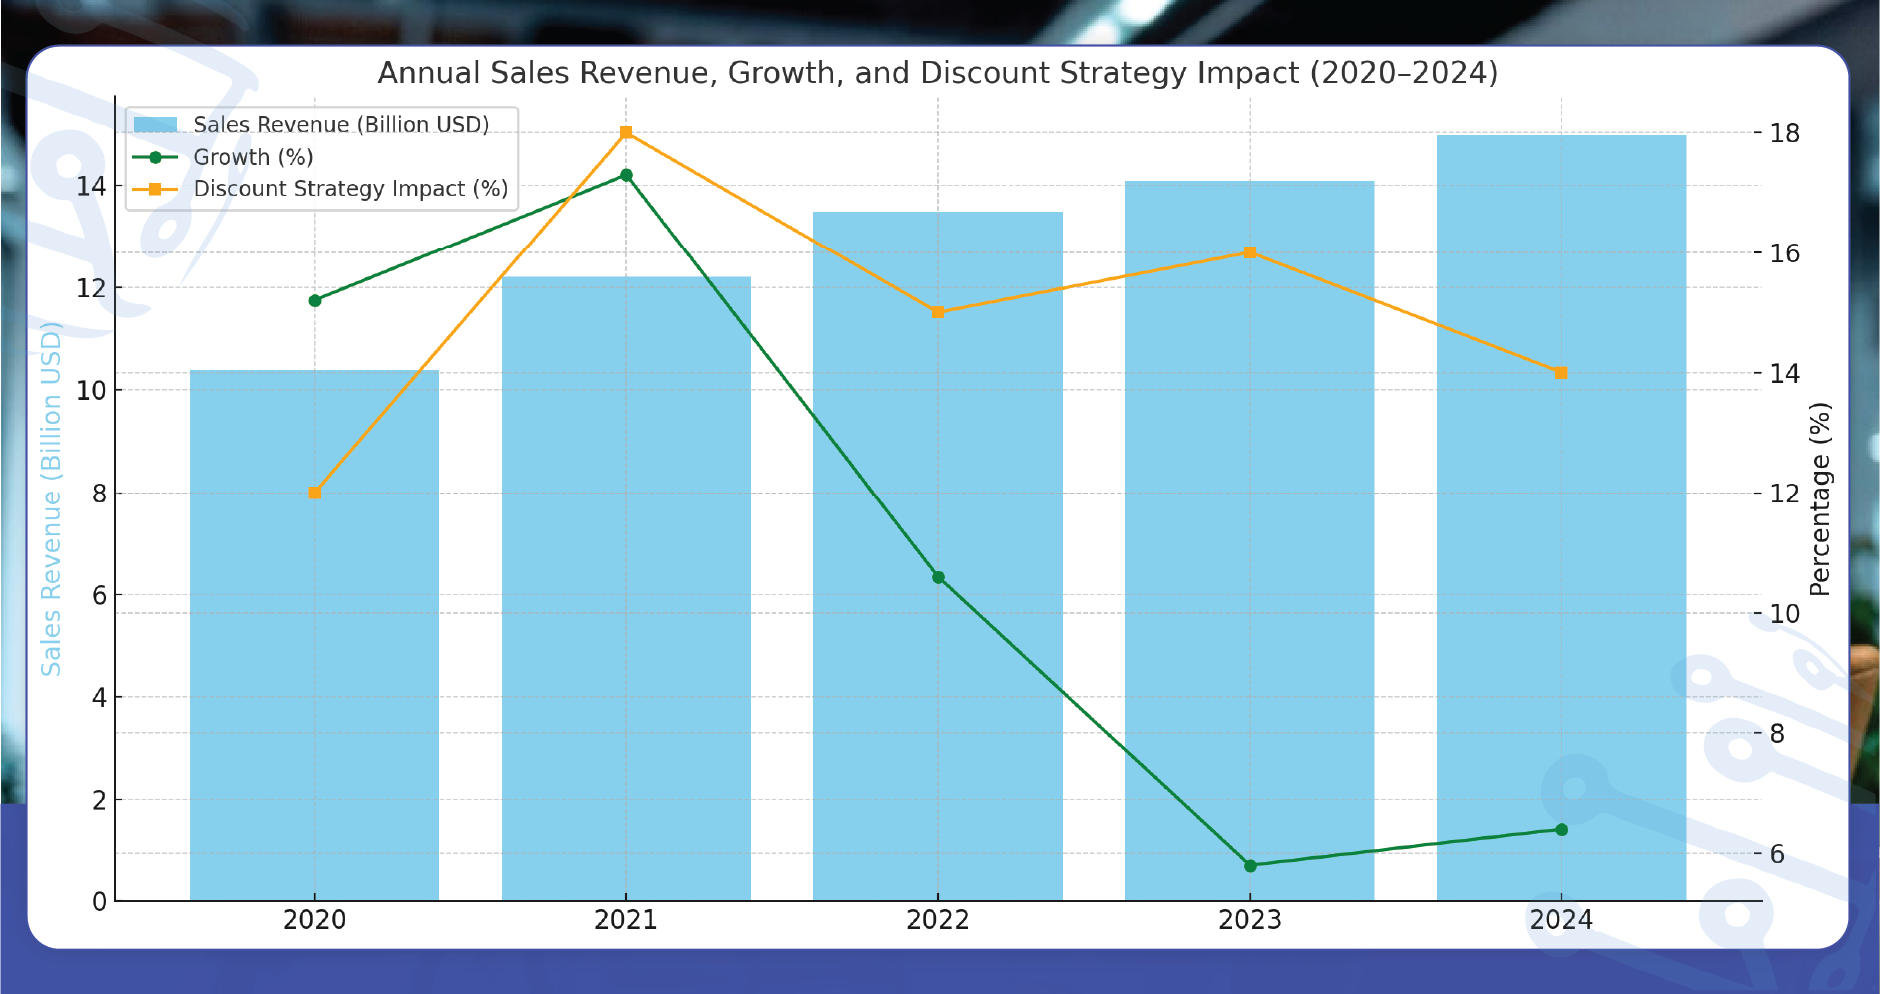Toggle the Sales Revenue bars off
Viewport: 1882px width, 994px height.
342,124
